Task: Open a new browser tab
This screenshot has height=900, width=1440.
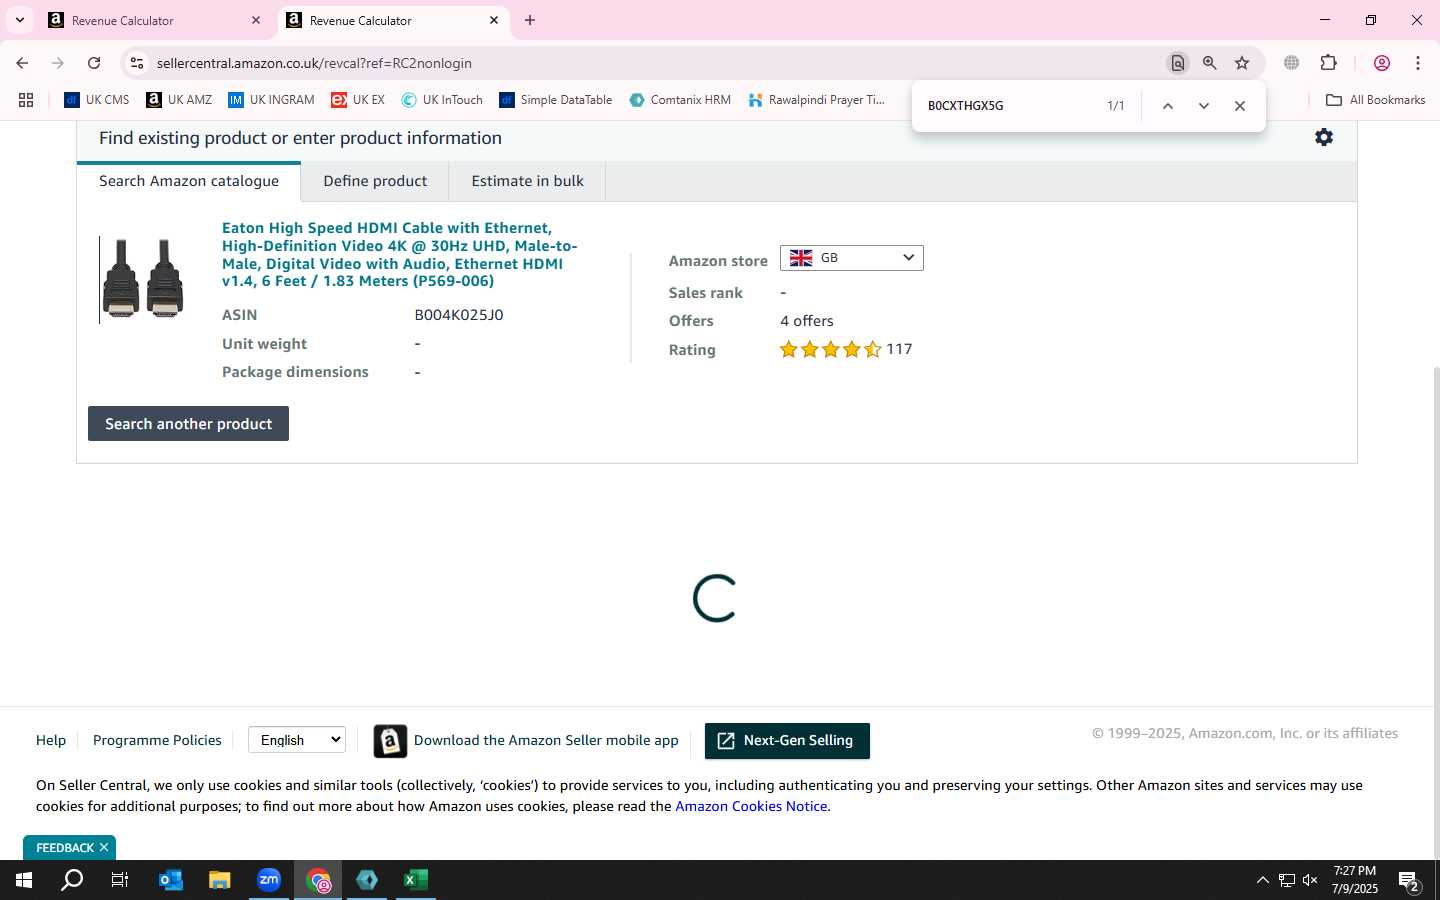Action: tap(530, 20)
